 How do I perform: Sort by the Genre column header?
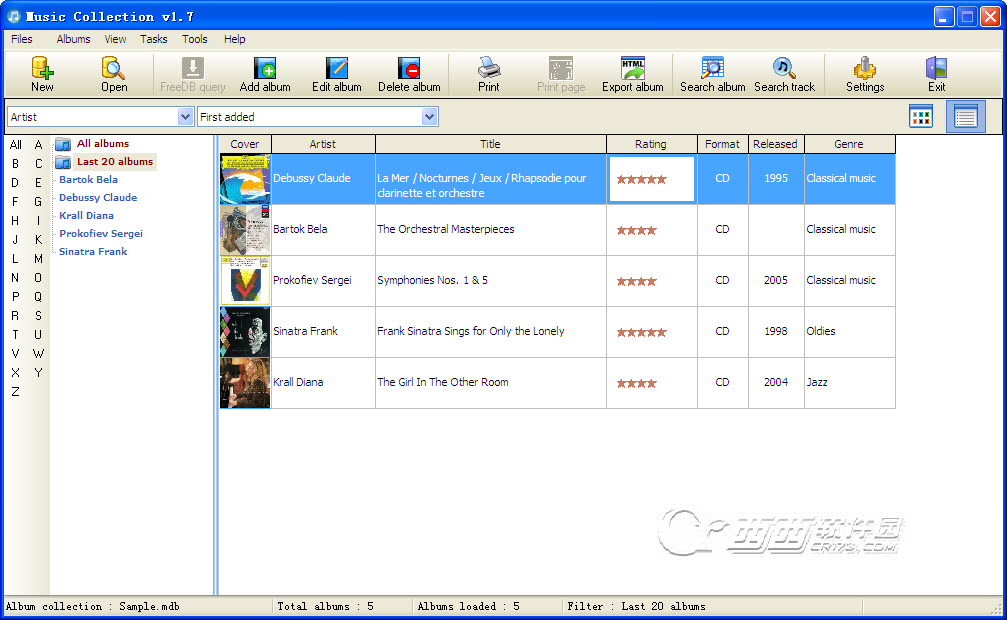849,144
